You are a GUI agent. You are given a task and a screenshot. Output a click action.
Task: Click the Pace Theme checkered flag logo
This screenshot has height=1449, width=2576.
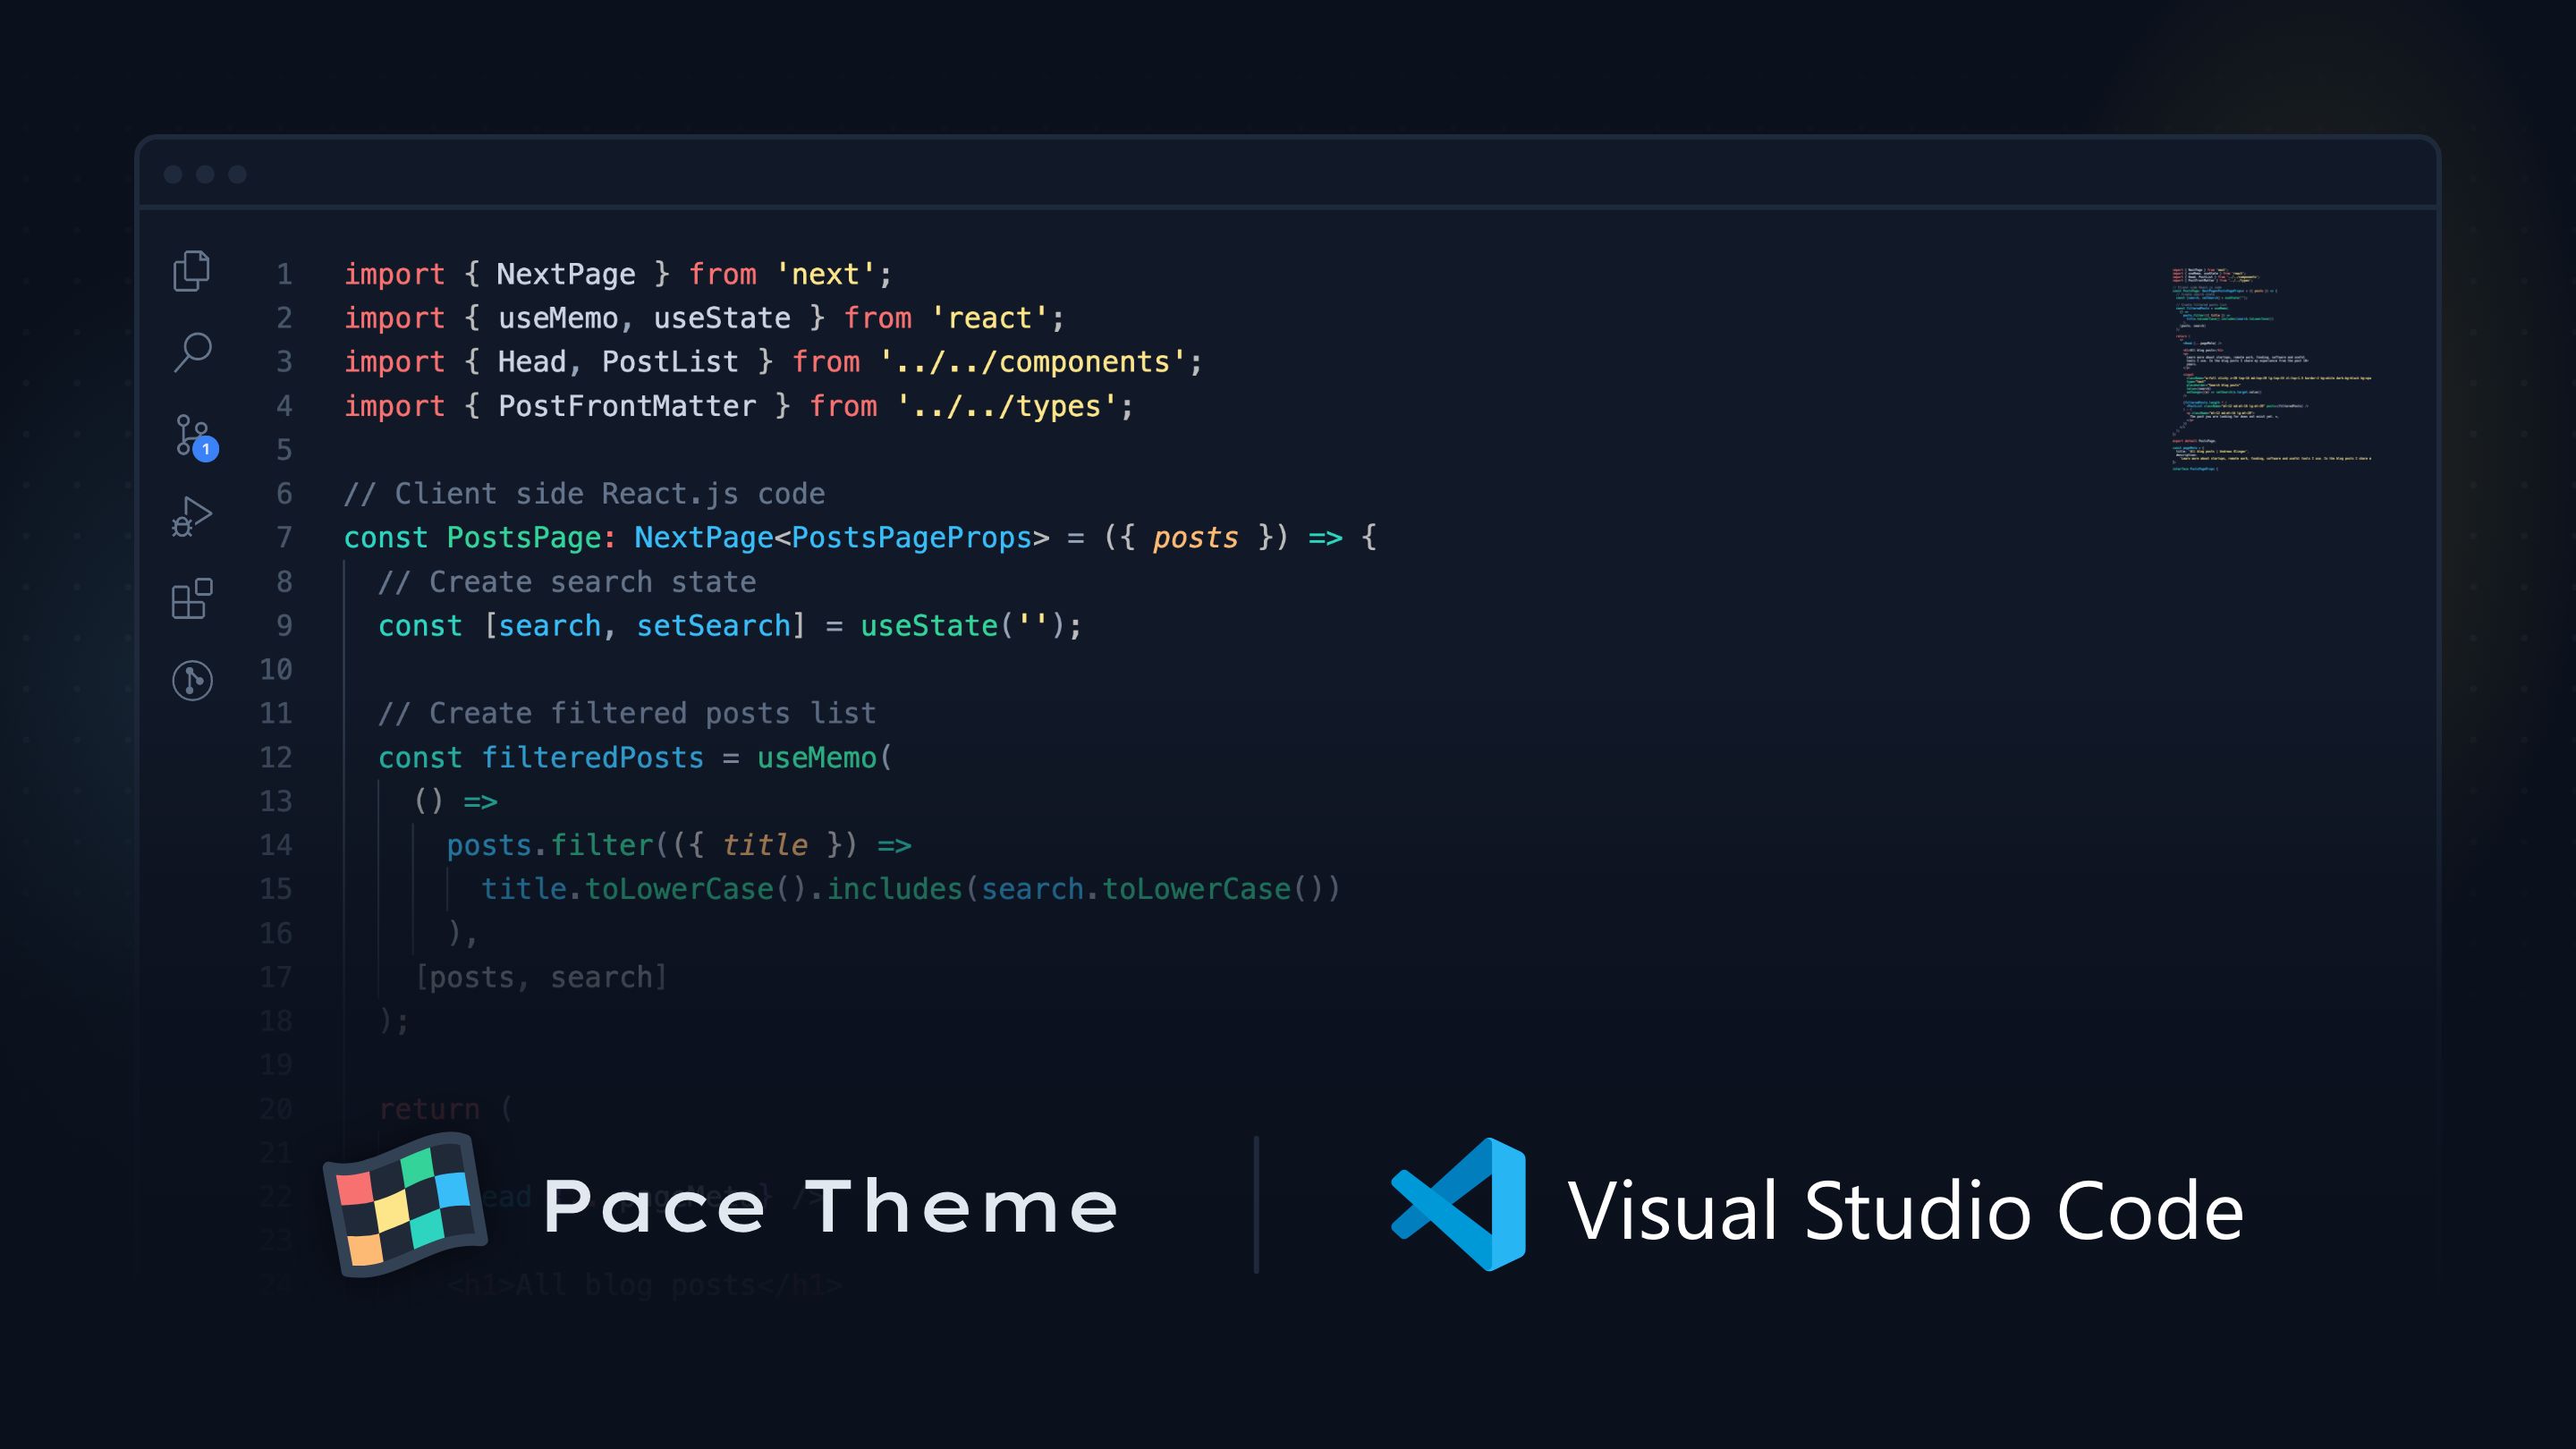pyautogui.click(x=405, y=1204)
